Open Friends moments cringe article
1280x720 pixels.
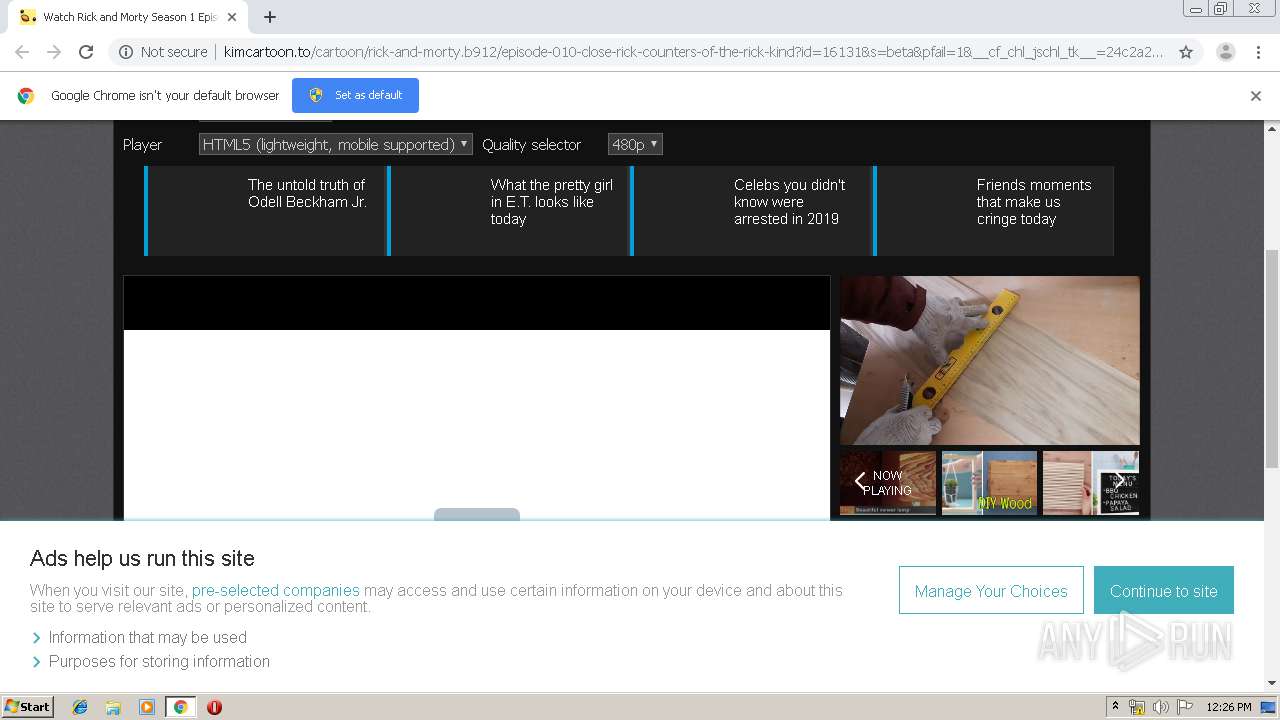tap(994, 211)
